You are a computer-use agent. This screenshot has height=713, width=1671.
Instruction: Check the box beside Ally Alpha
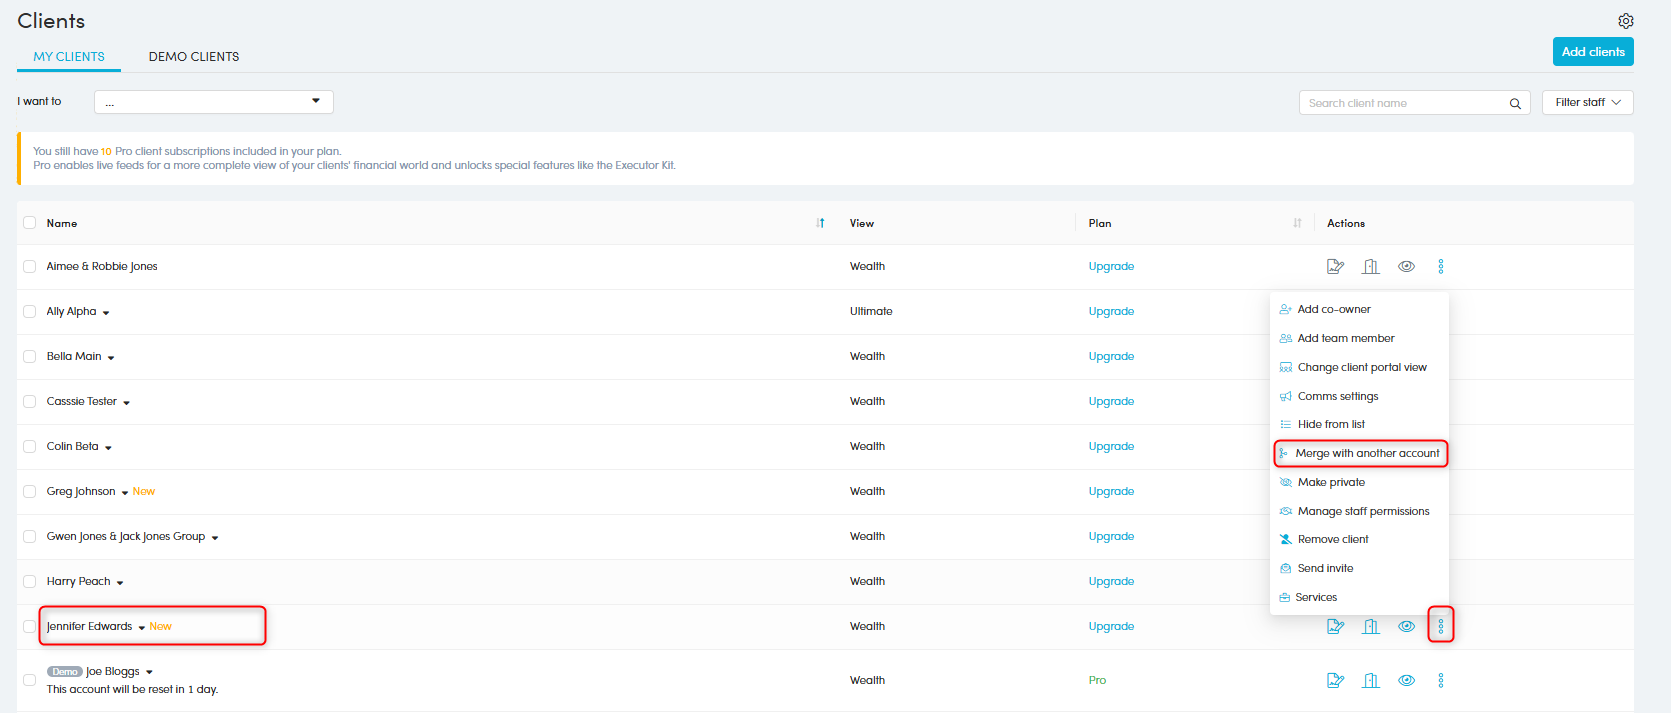tap(30, 312)
